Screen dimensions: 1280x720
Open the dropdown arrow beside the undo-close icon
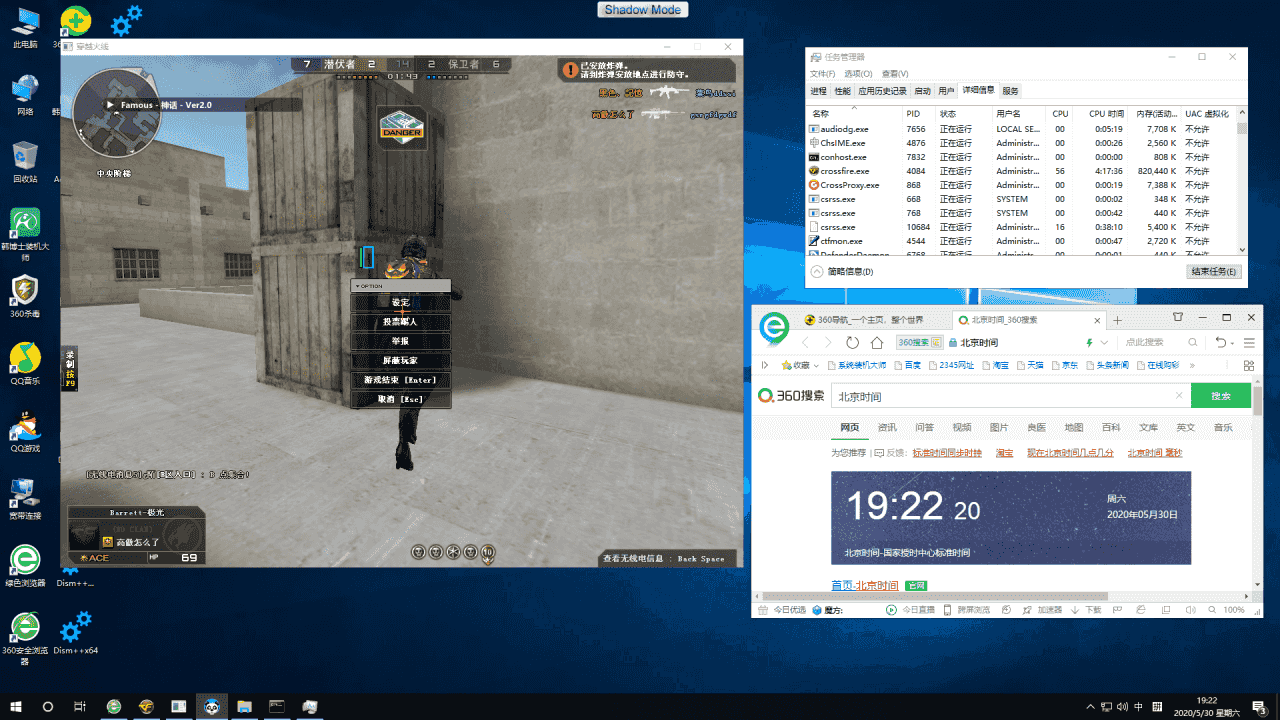pos(1232,342)
